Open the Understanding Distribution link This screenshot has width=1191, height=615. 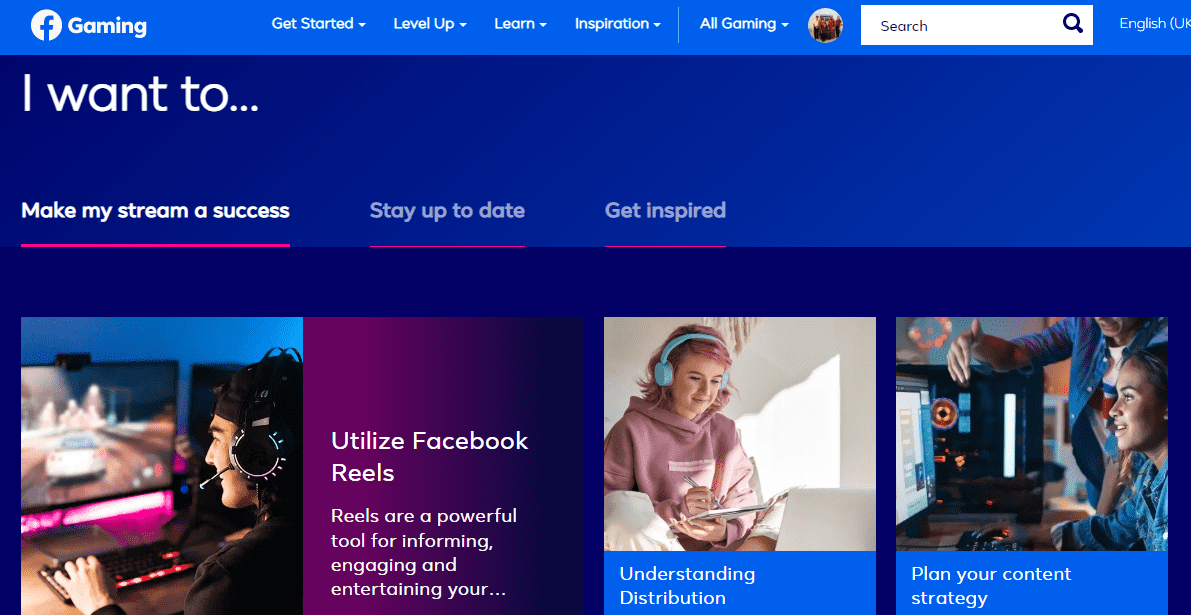click(687, 585)
